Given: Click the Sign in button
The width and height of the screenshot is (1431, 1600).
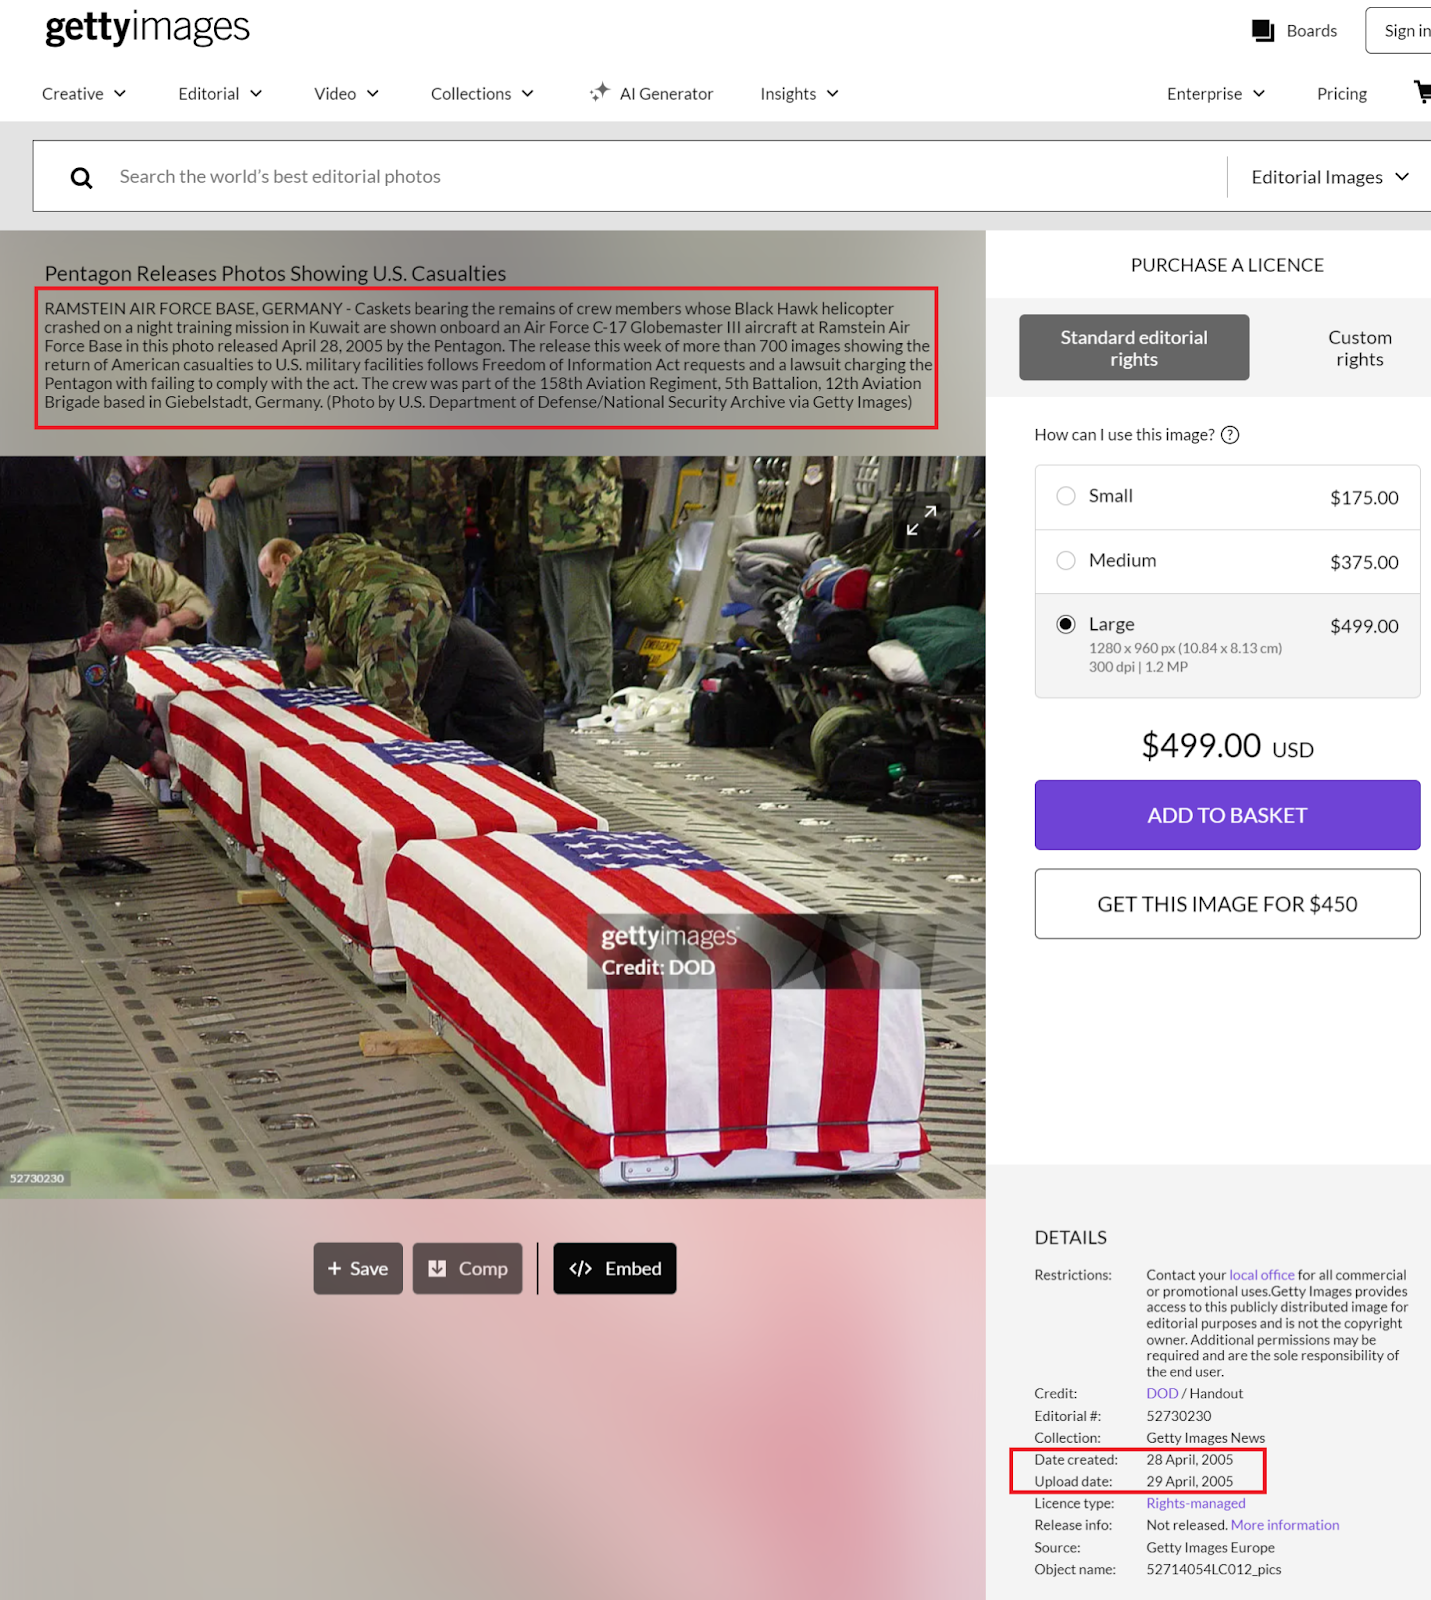Looking at the screenshot, I should coord(1399,31).
